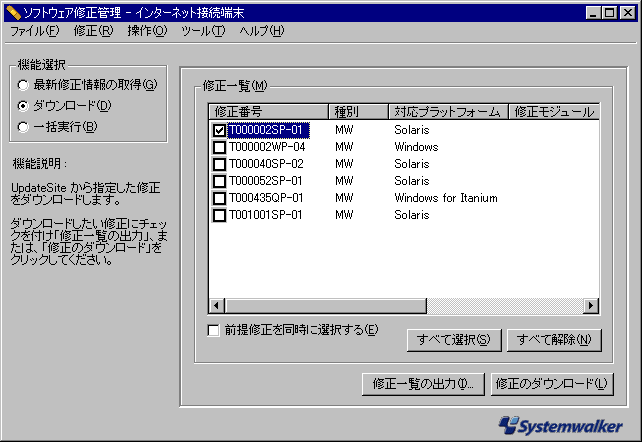This screenshot has height=442, width=642.
Task: Click the すべて選択(S) button
Action: (454, 340)
